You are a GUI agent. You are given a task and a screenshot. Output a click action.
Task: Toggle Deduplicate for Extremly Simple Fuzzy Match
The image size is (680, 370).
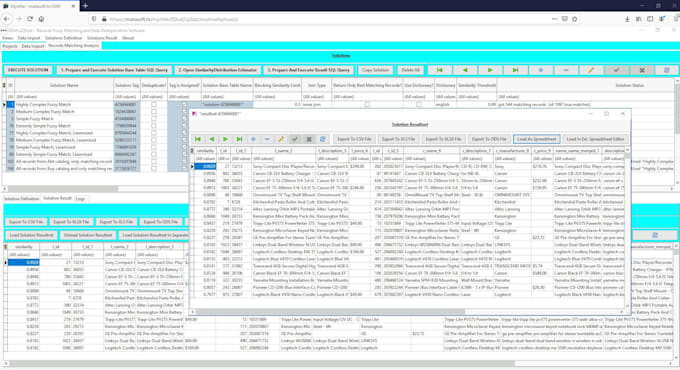154,126
